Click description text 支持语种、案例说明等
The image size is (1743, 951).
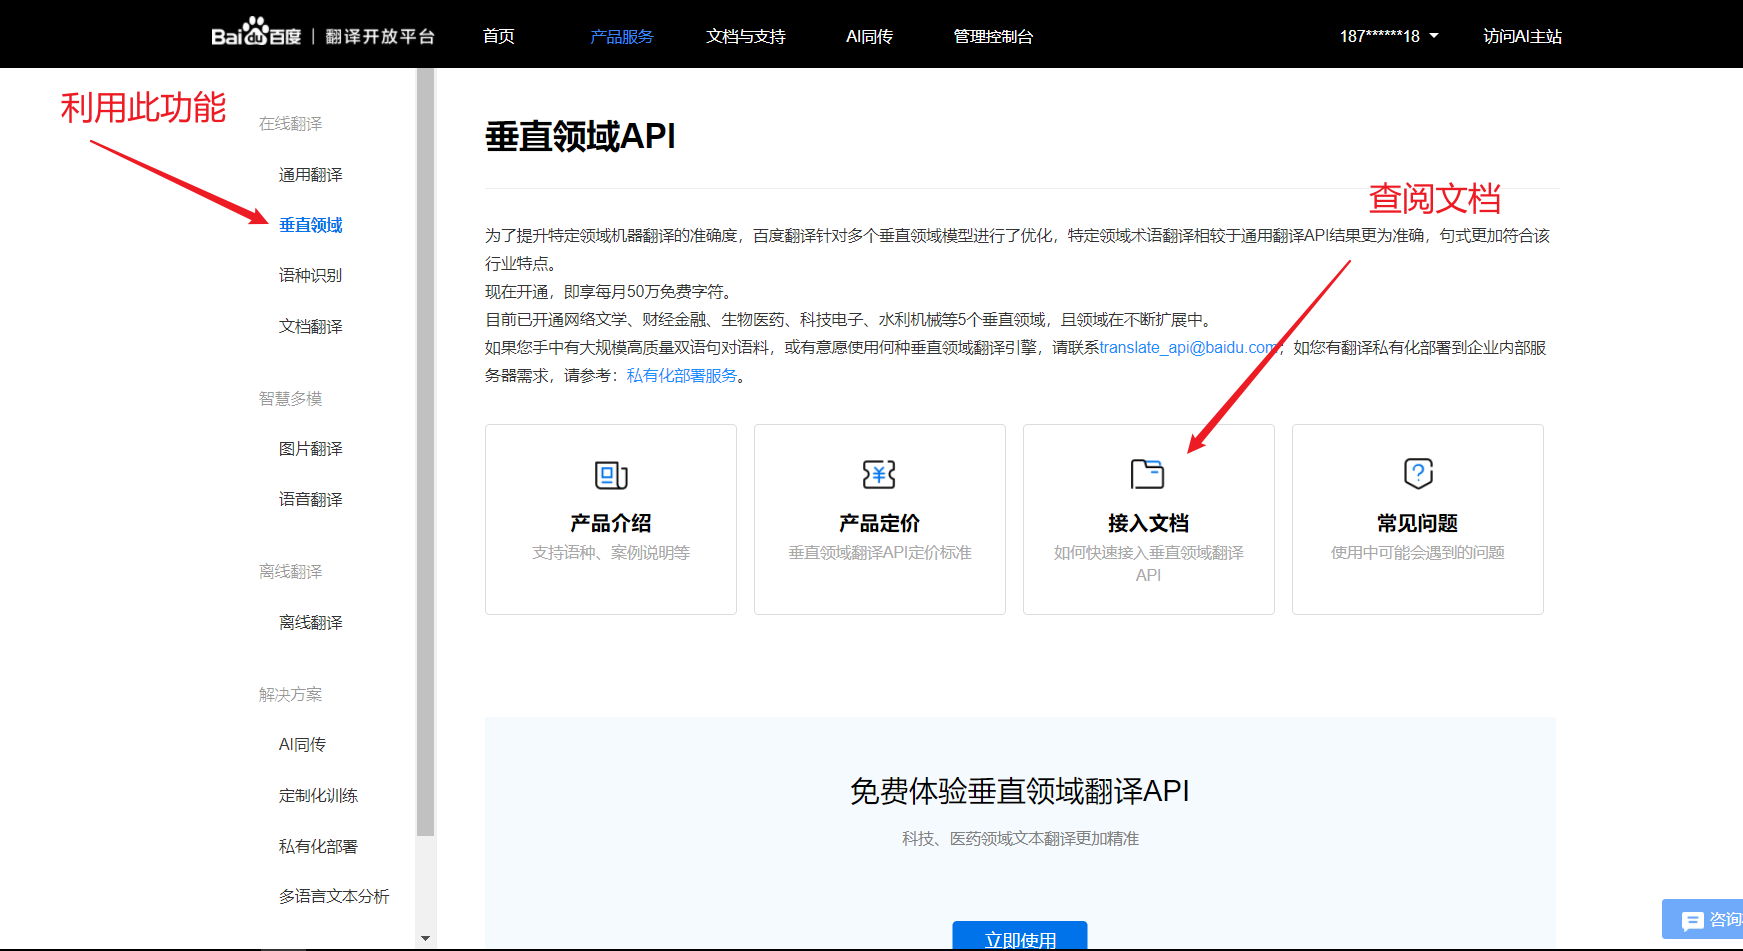click(x=611, y=553)
